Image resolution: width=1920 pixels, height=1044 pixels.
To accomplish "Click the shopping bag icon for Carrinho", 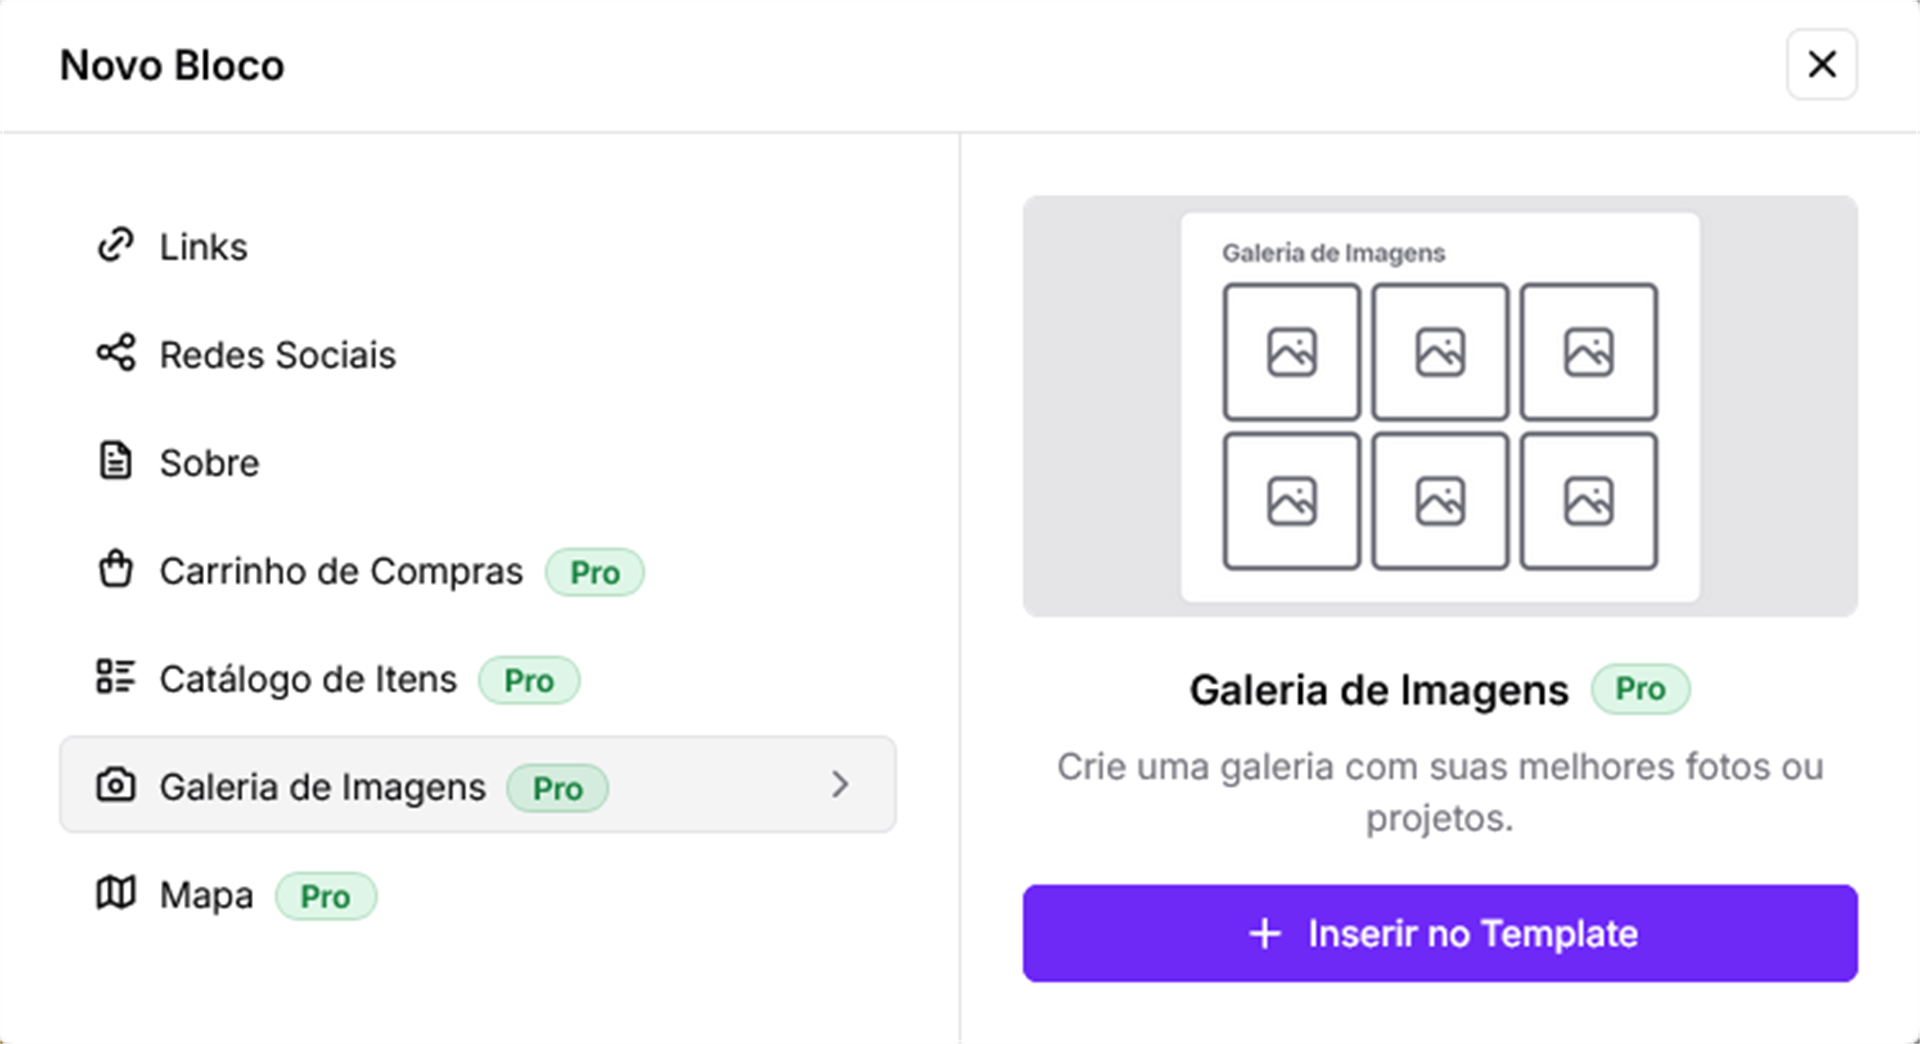I will point(116,570).
